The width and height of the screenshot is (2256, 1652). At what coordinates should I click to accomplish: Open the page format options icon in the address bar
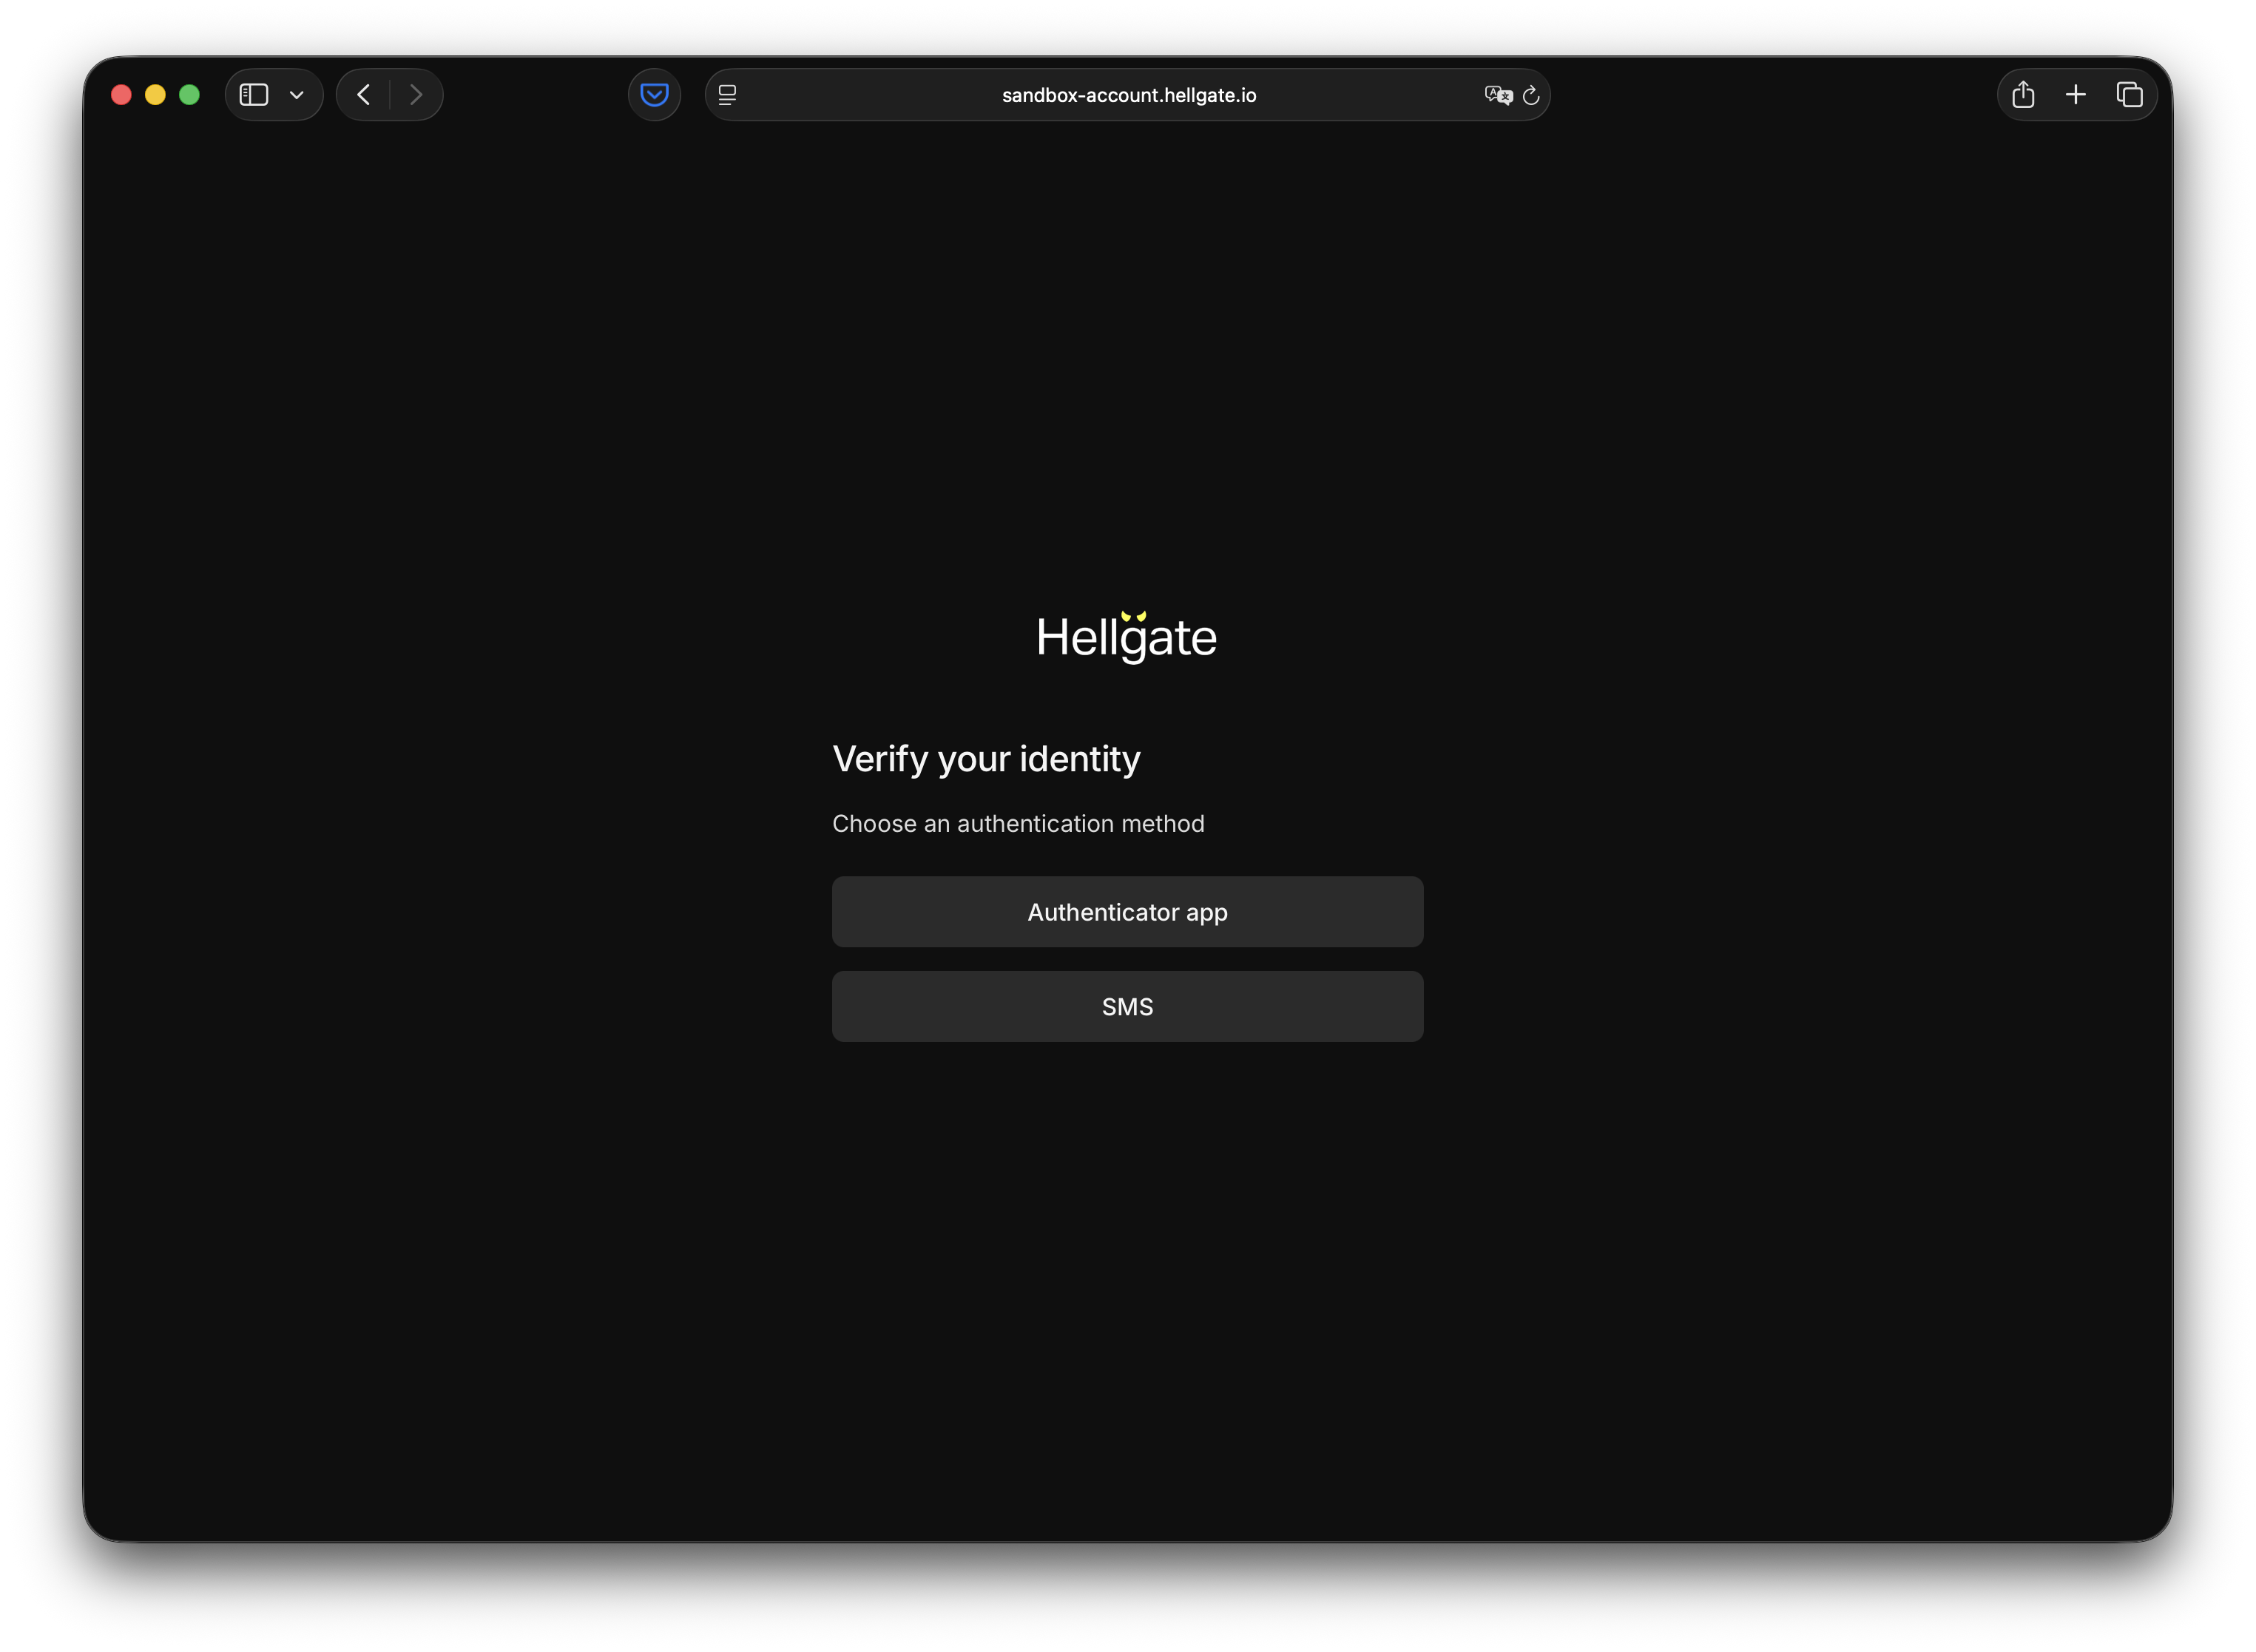[727, 94]
